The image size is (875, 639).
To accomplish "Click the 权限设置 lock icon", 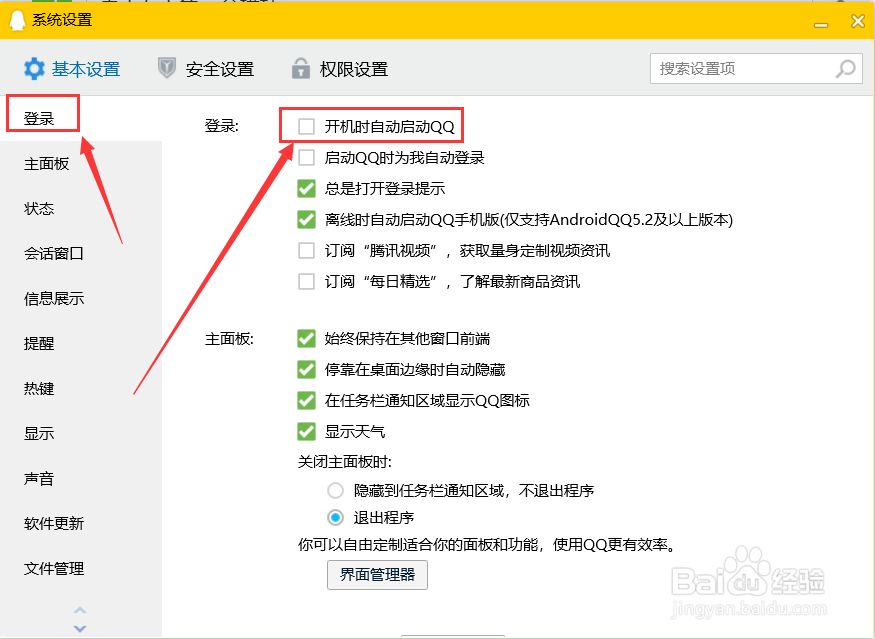I will 300,69.
